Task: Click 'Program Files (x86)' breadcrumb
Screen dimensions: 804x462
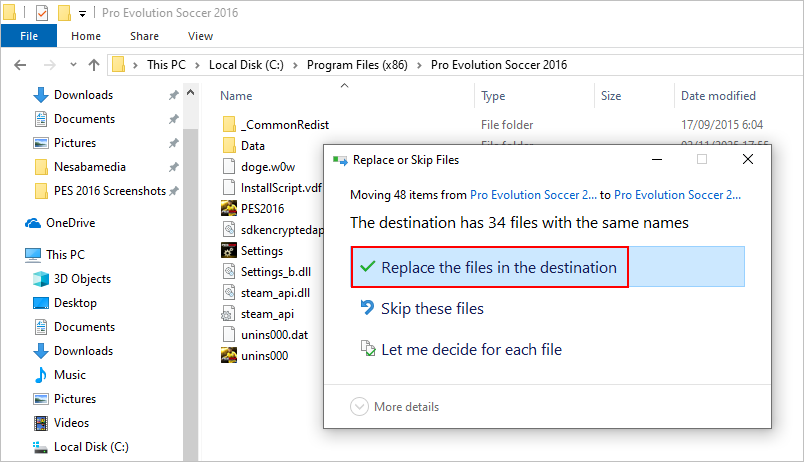Action: coord(357,65)
